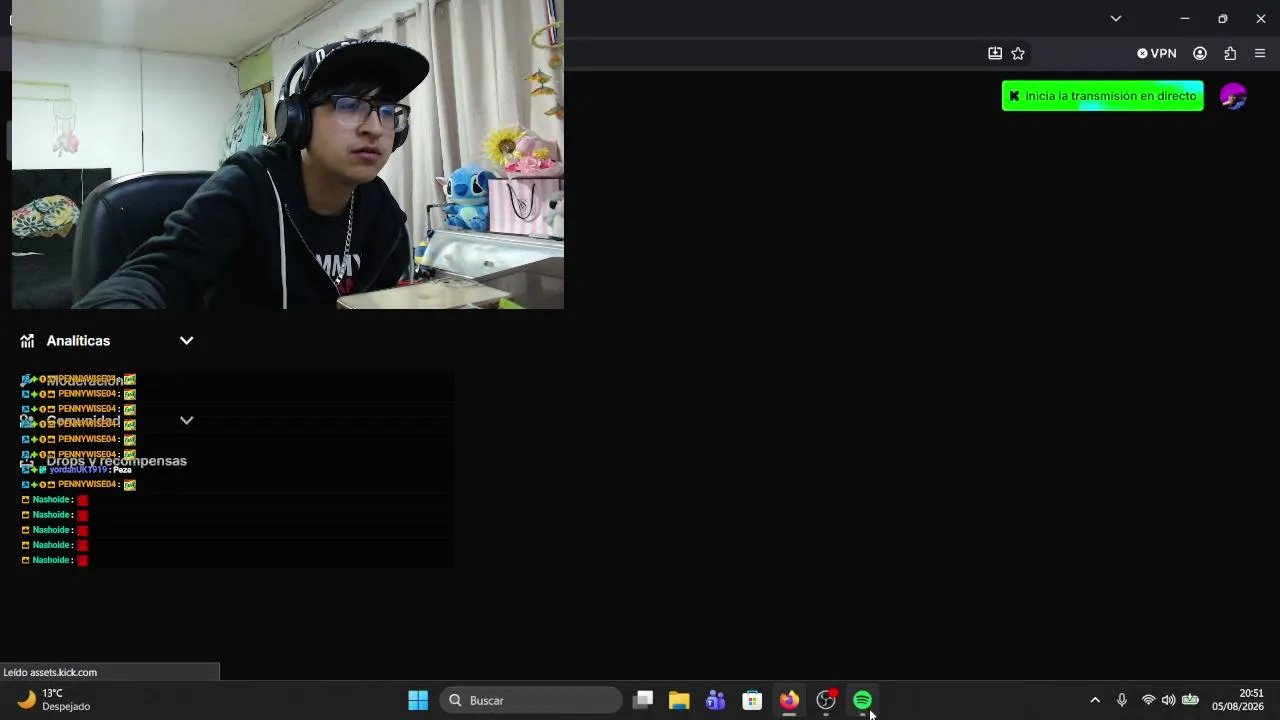Open Microsoft Store from the taskbar
This screenshot has width=1280, height=720.
(x=752, y=700)
